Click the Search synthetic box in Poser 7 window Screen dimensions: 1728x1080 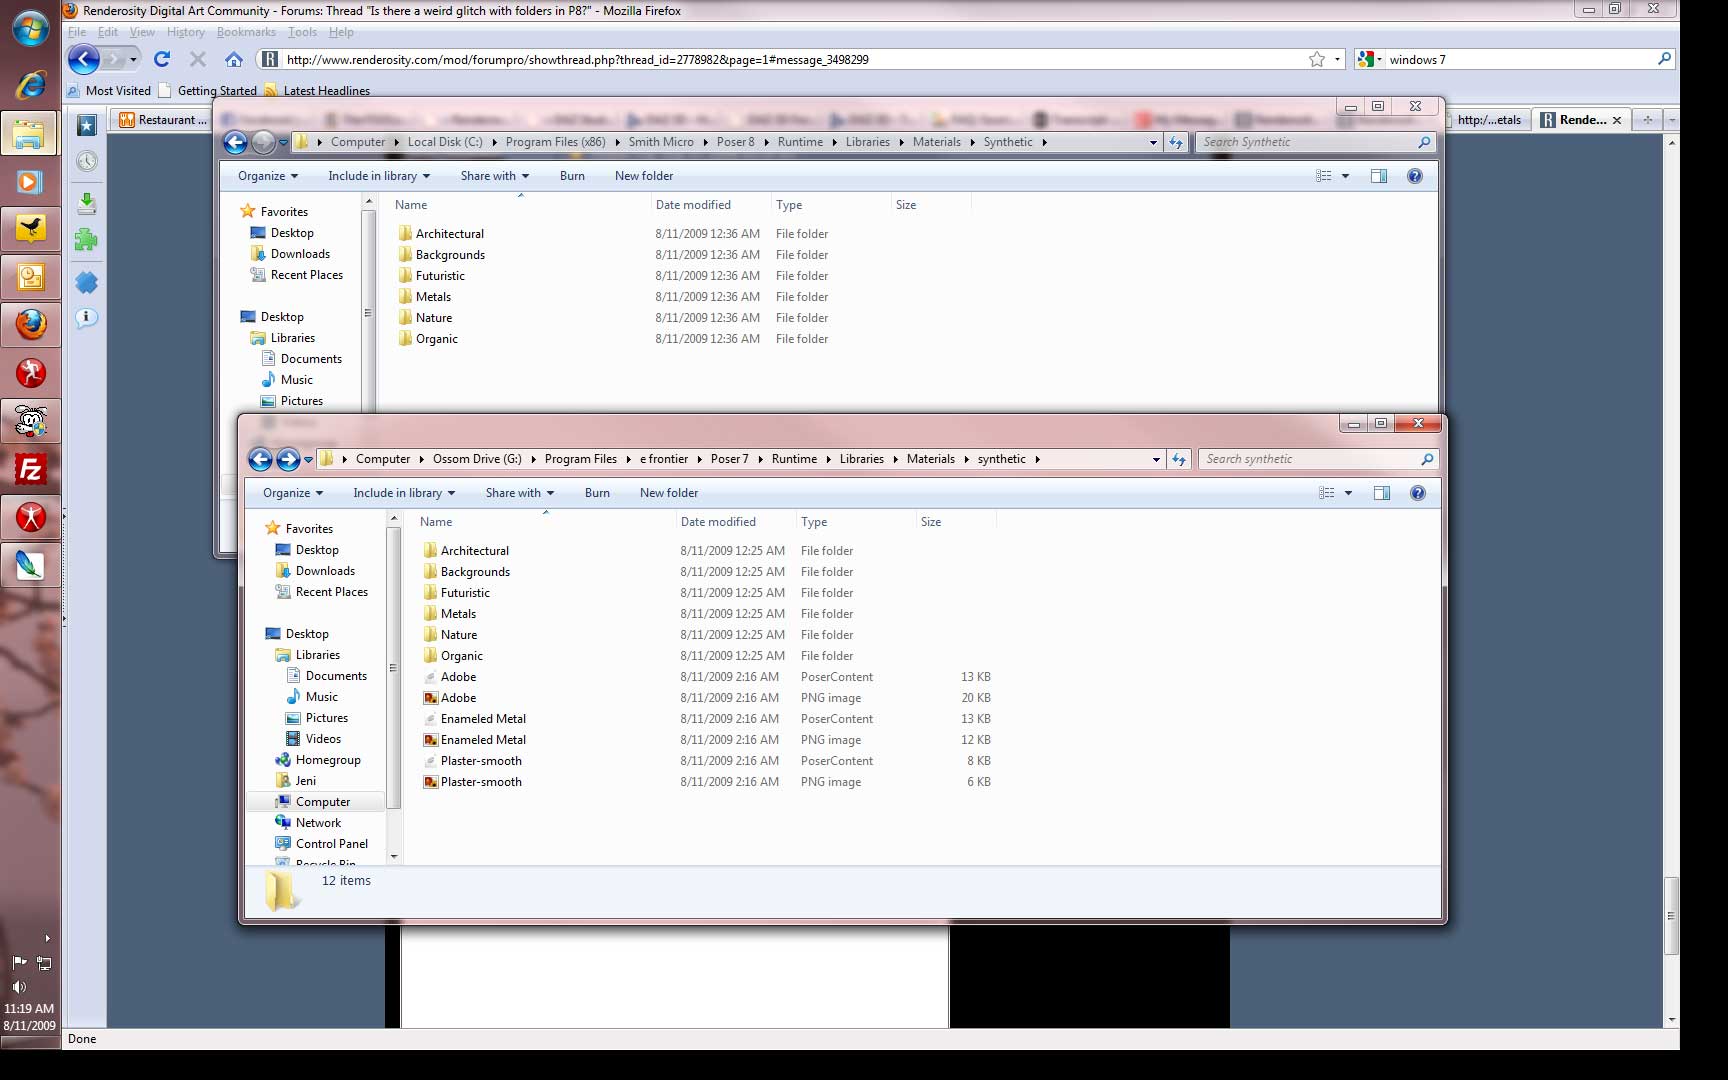(x=1318, y=459)
